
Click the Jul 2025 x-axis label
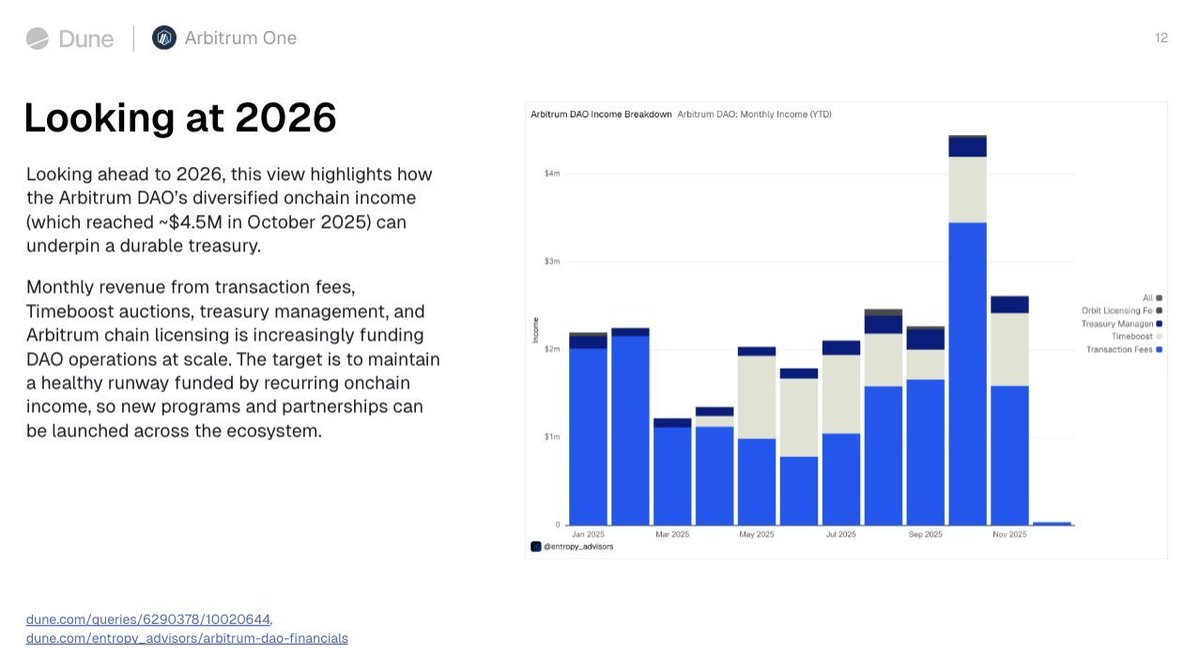841,535
